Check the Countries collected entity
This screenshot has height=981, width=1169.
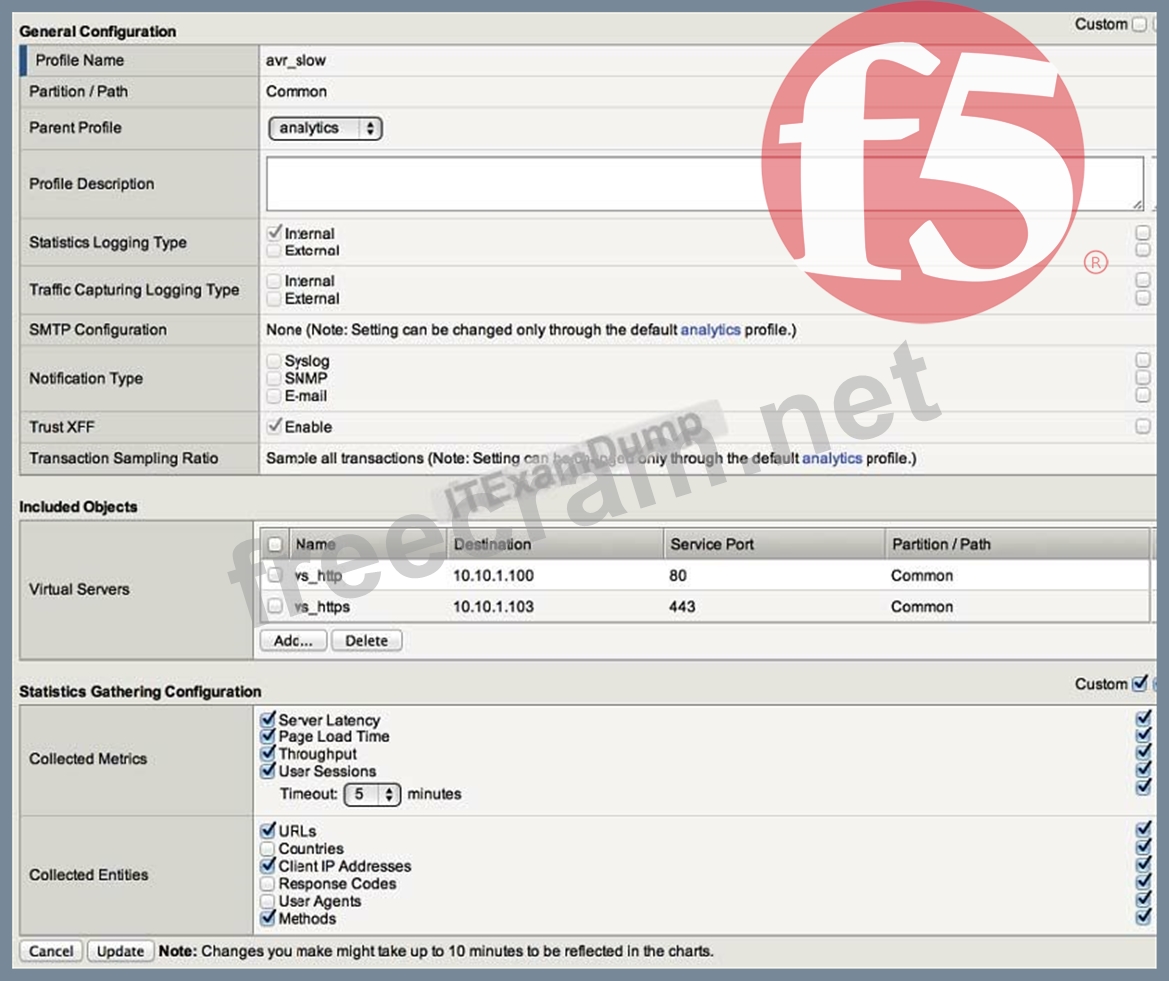[268, 848]
